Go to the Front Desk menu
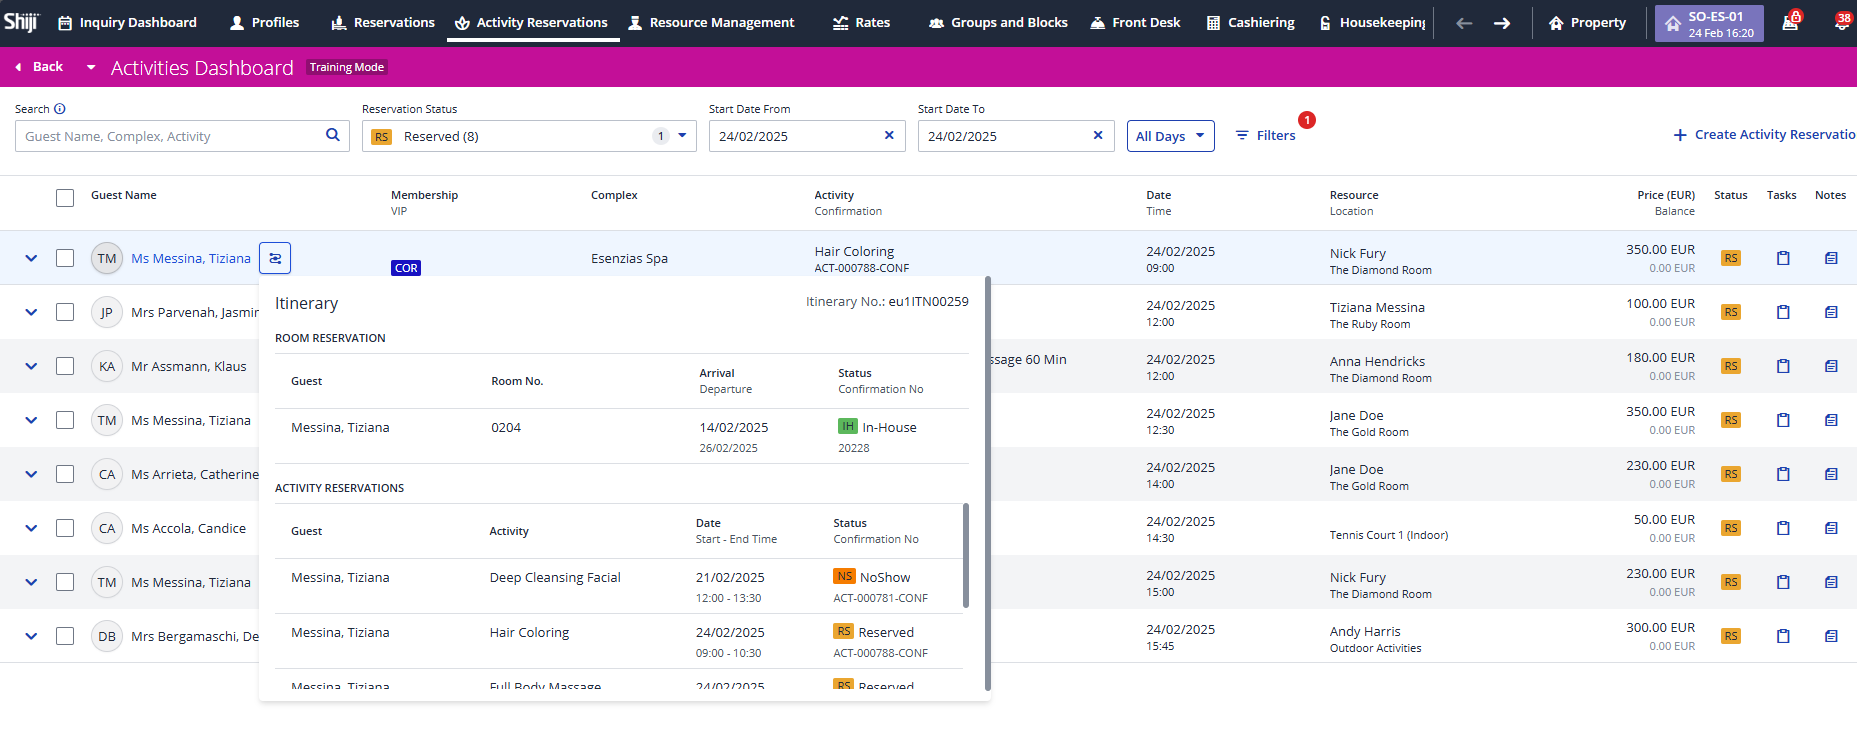This screenshot has height=729, width=1857. click(x=1135, y=23)
